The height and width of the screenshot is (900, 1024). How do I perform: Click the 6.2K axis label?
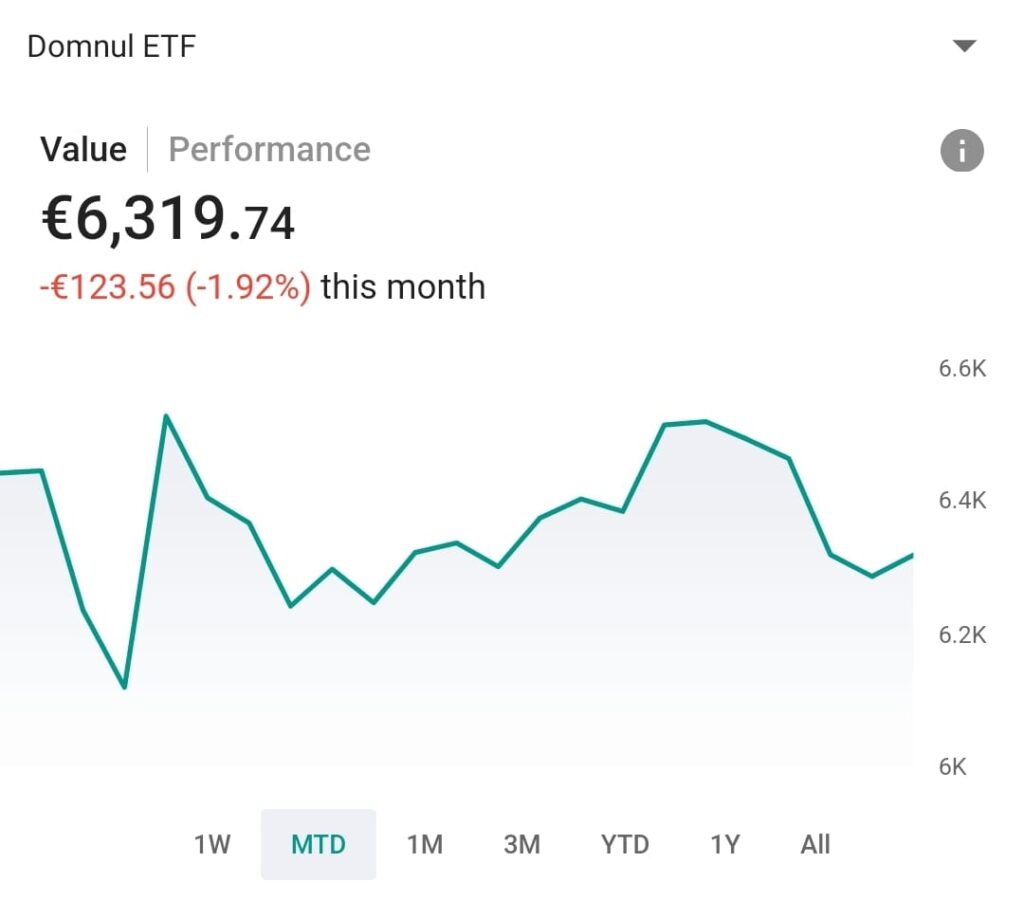962,635
